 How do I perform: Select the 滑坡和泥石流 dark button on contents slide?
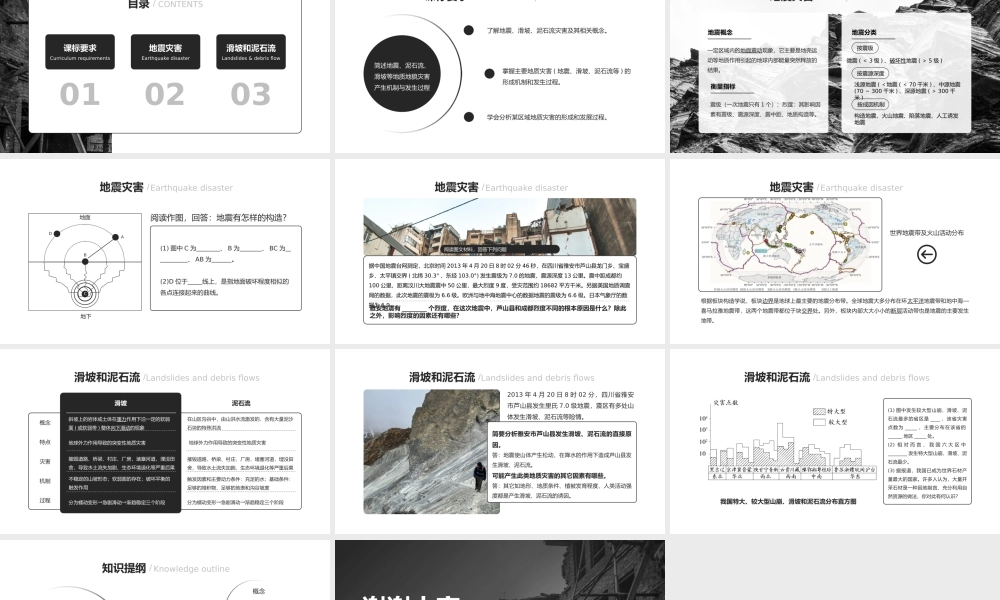[x=251, y=52]
